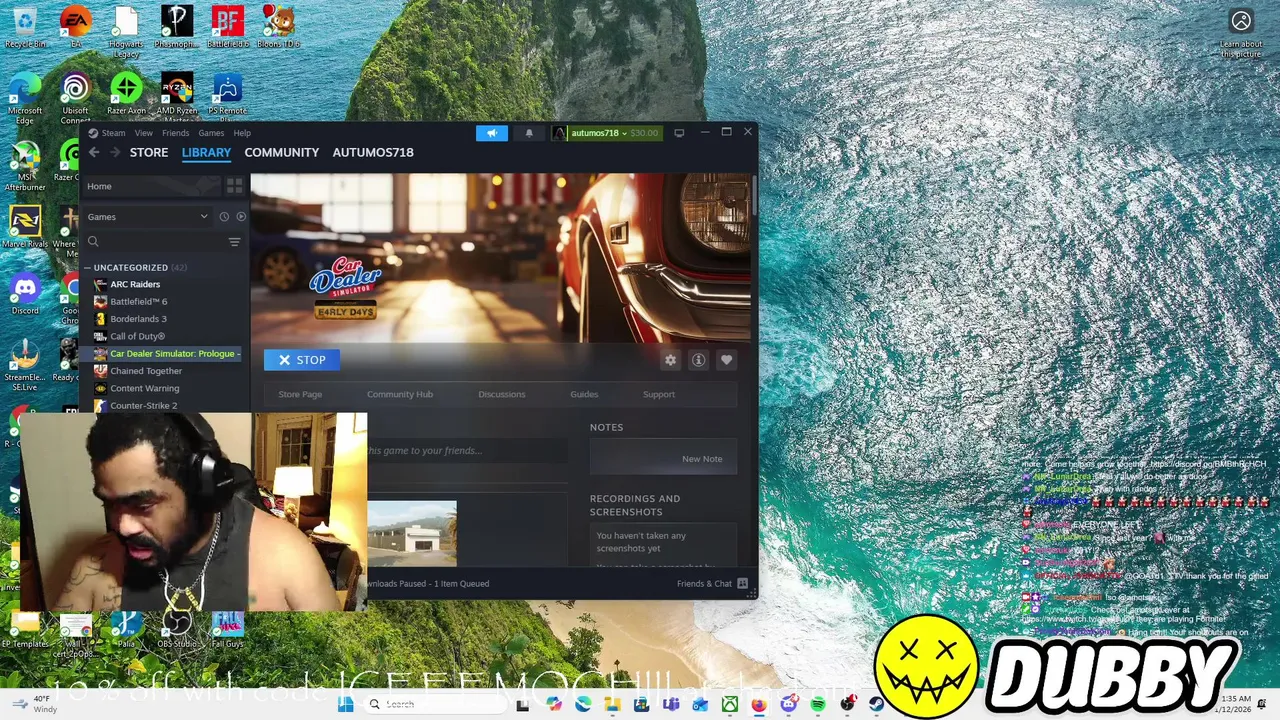
Task: Open Spotify from the taskbar
Action: pyautogui.click(x=818, y=704)
